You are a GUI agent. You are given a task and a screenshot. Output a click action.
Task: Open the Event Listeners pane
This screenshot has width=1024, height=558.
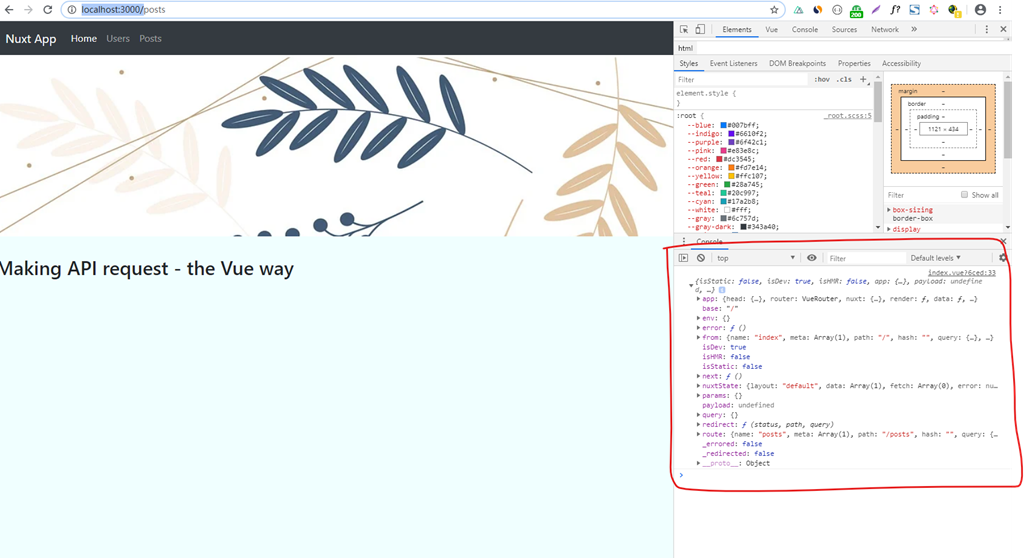[733, 63]
